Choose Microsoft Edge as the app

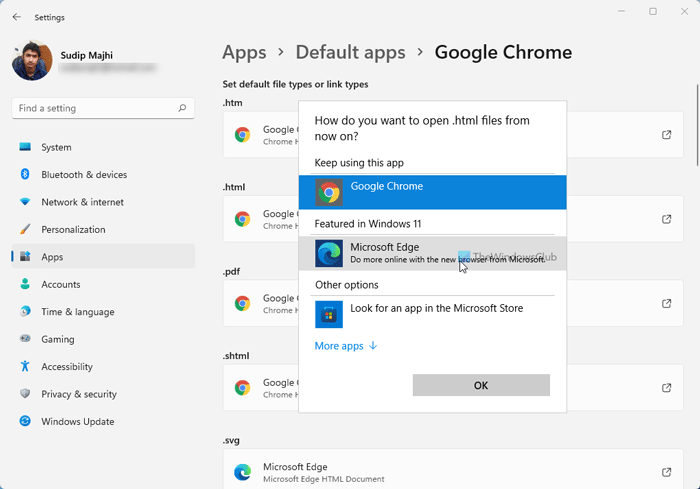(x=432, y=253)
